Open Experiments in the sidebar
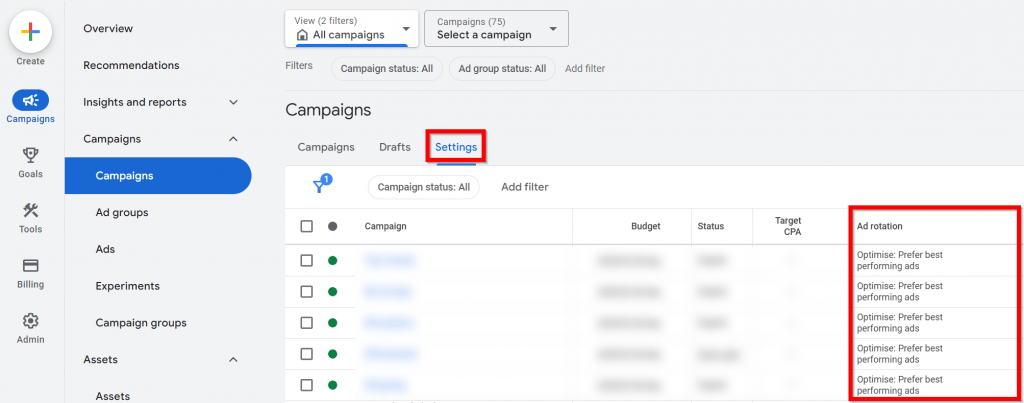1024x403 pixels. pyautogui.click(x=127, y=286)
